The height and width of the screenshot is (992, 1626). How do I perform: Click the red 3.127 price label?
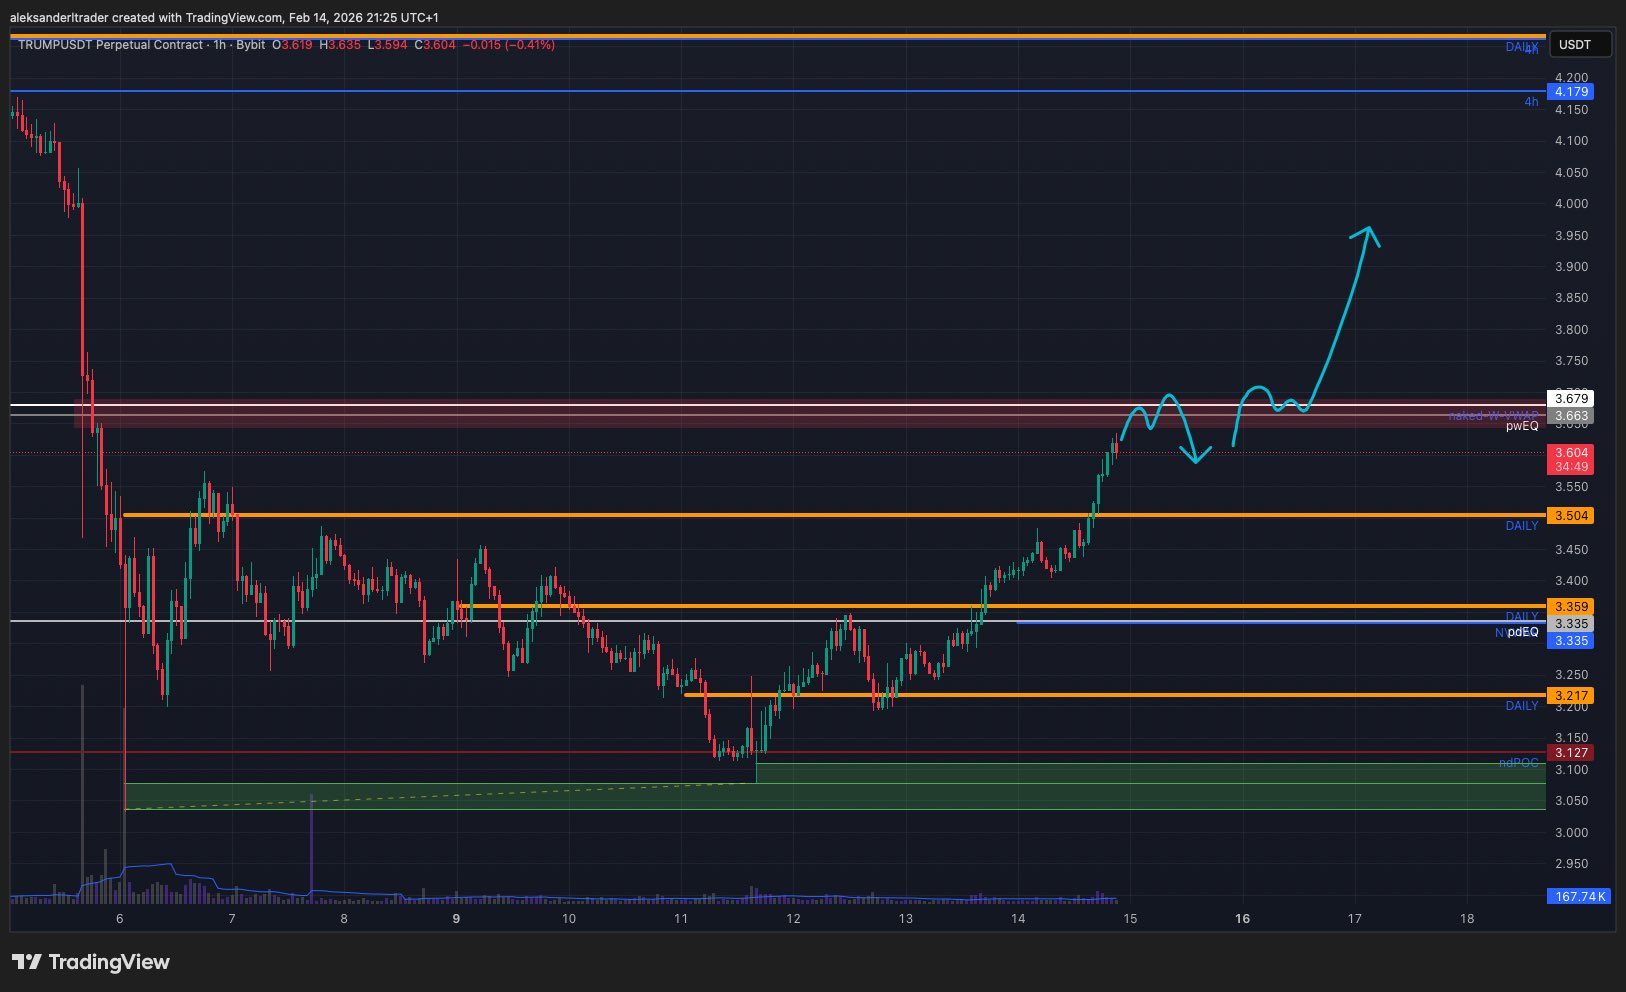[x=1570, y=753]
